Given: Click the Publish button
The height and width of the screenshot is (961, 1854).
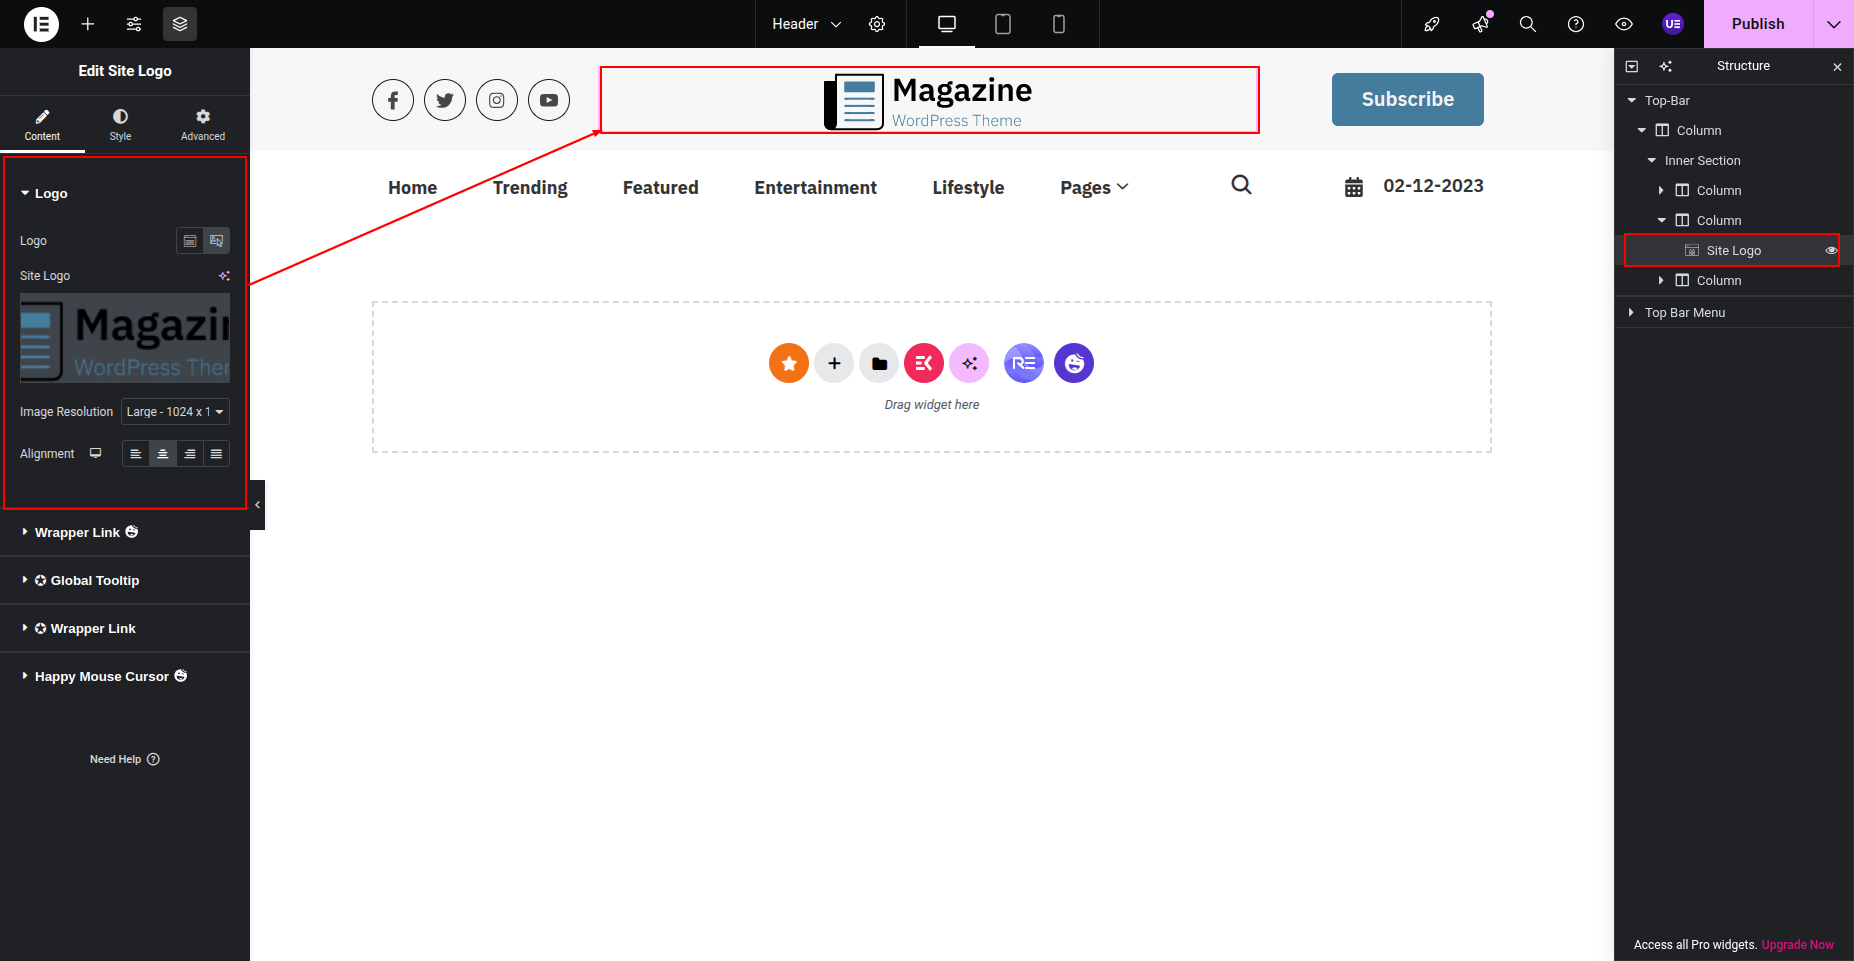Looking at the screenshot, I should pos(1757,24).
